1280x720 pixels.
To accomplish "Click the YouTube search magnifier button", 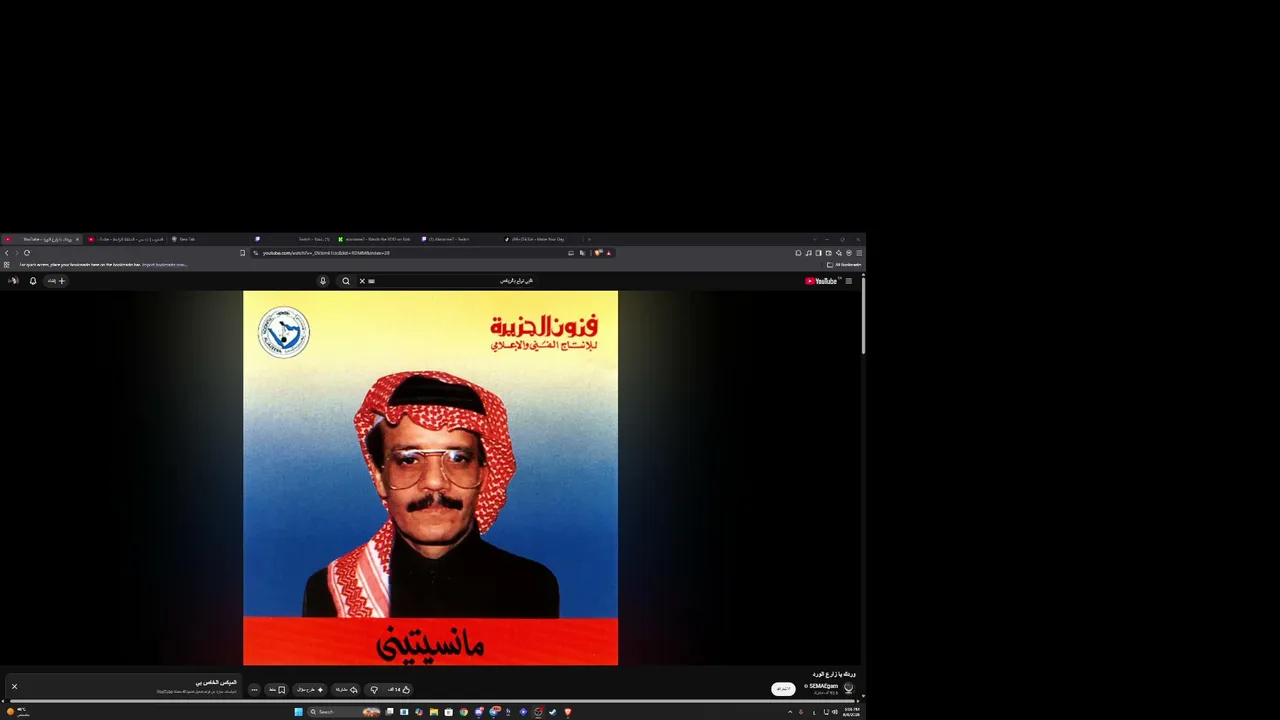I will tap(346, 281).
